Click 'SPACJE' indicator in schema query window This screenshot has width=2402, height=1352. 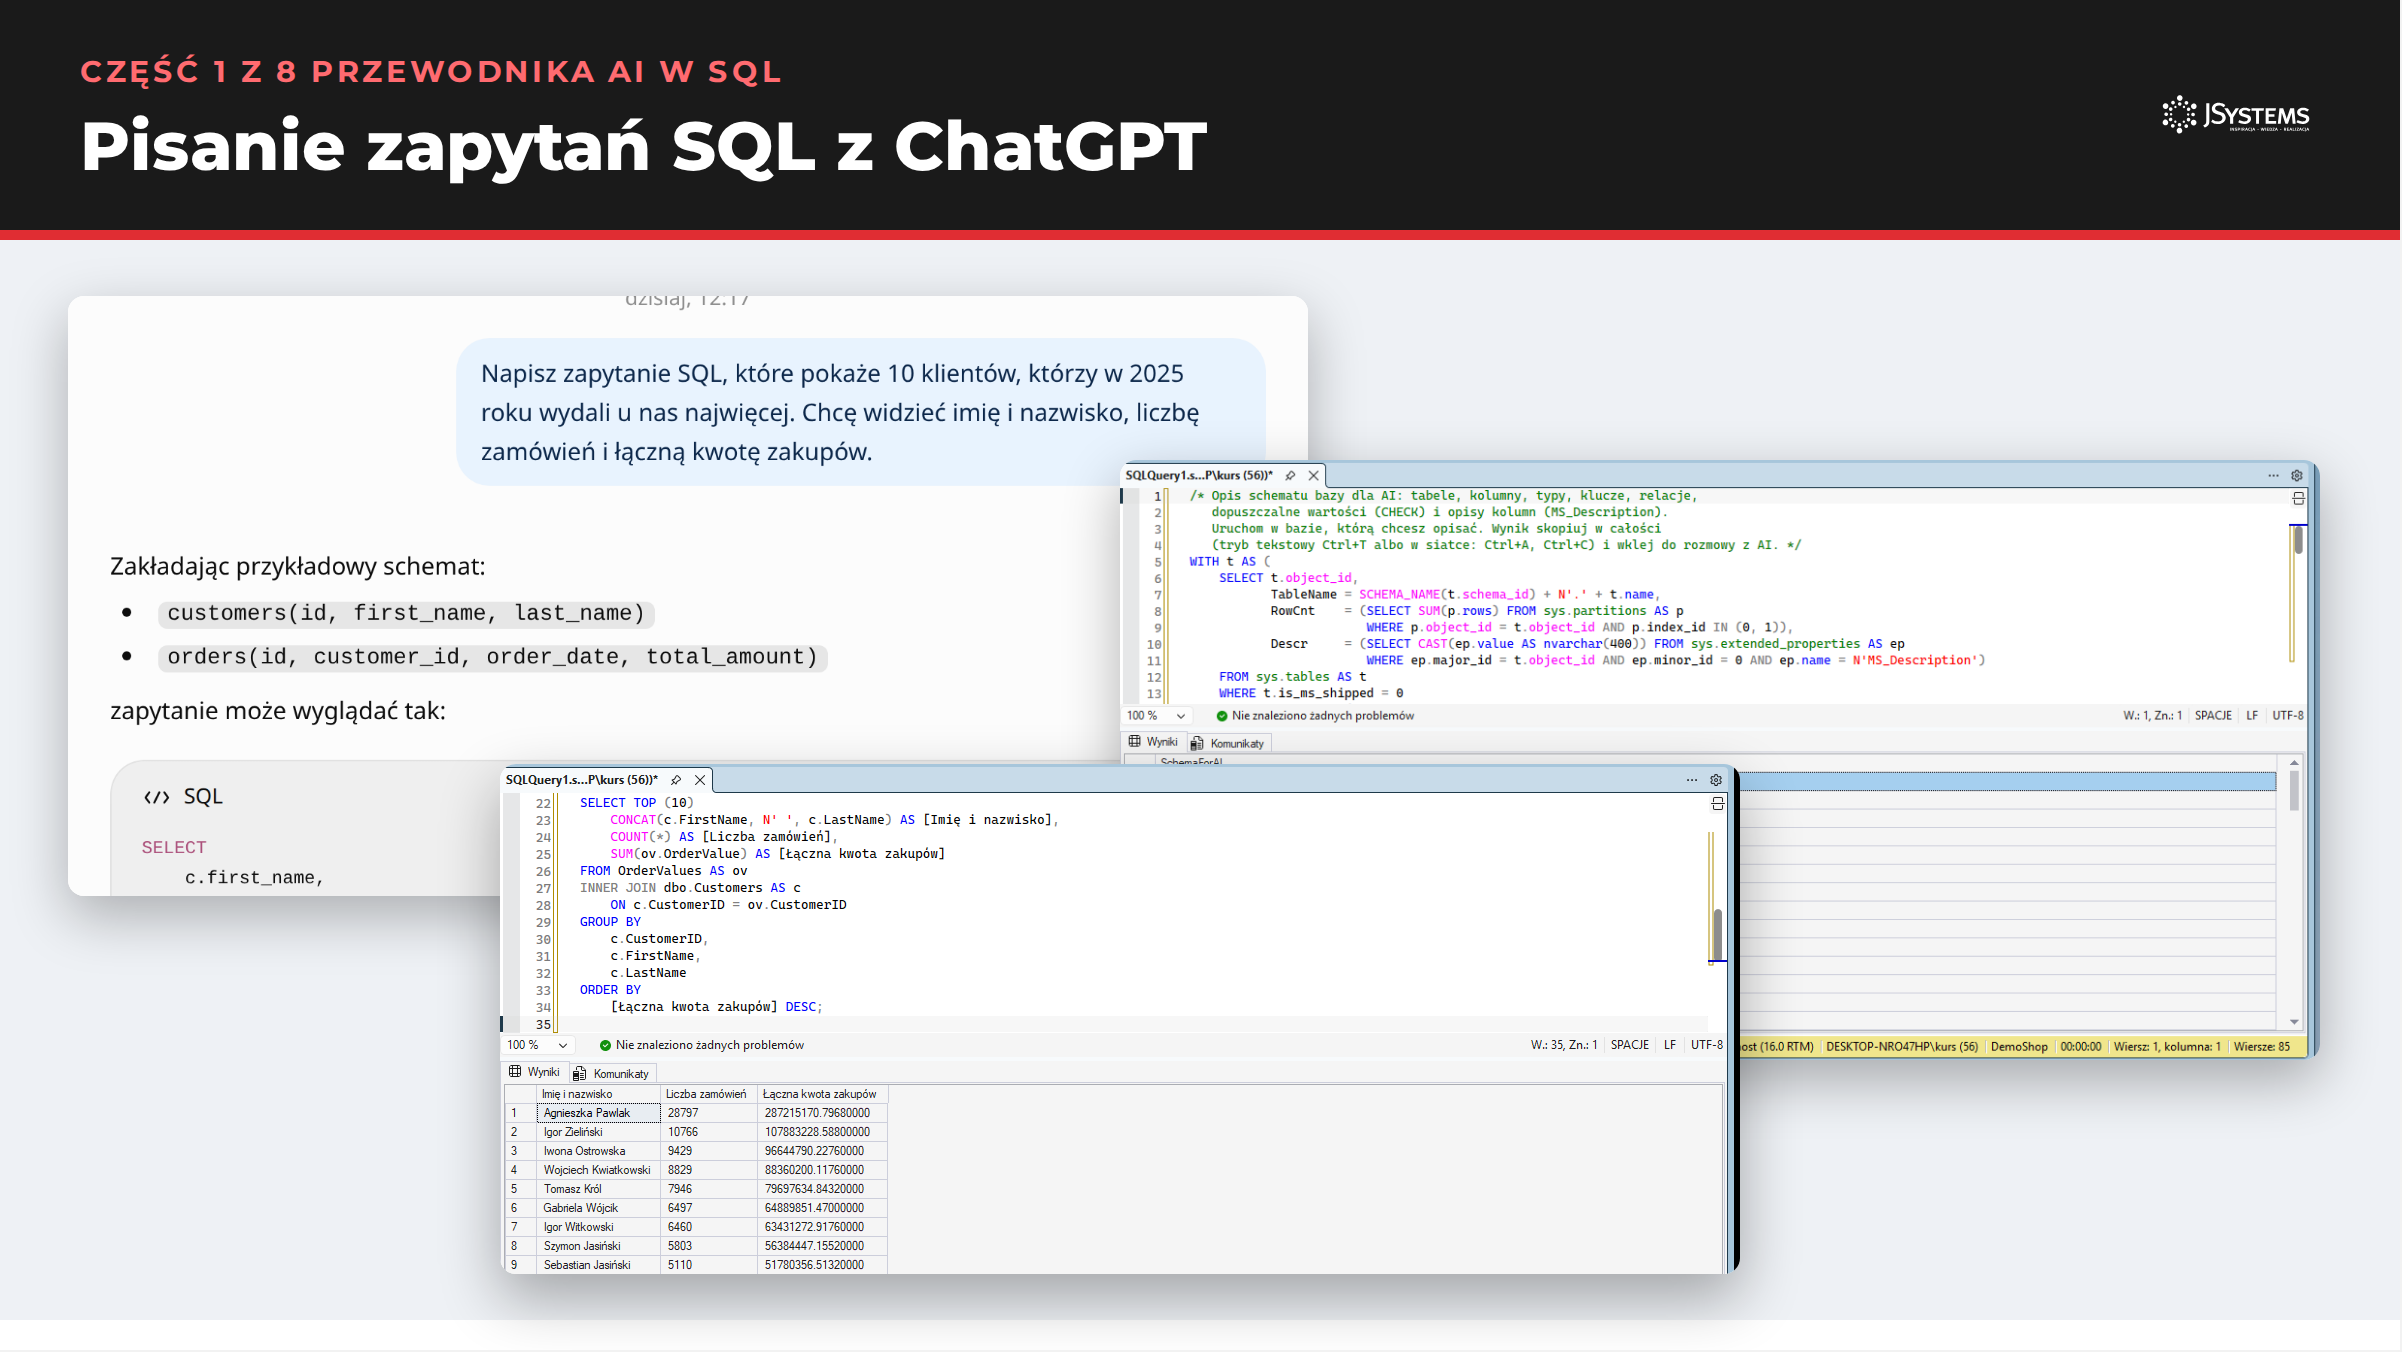click(x=2213, y=716)
